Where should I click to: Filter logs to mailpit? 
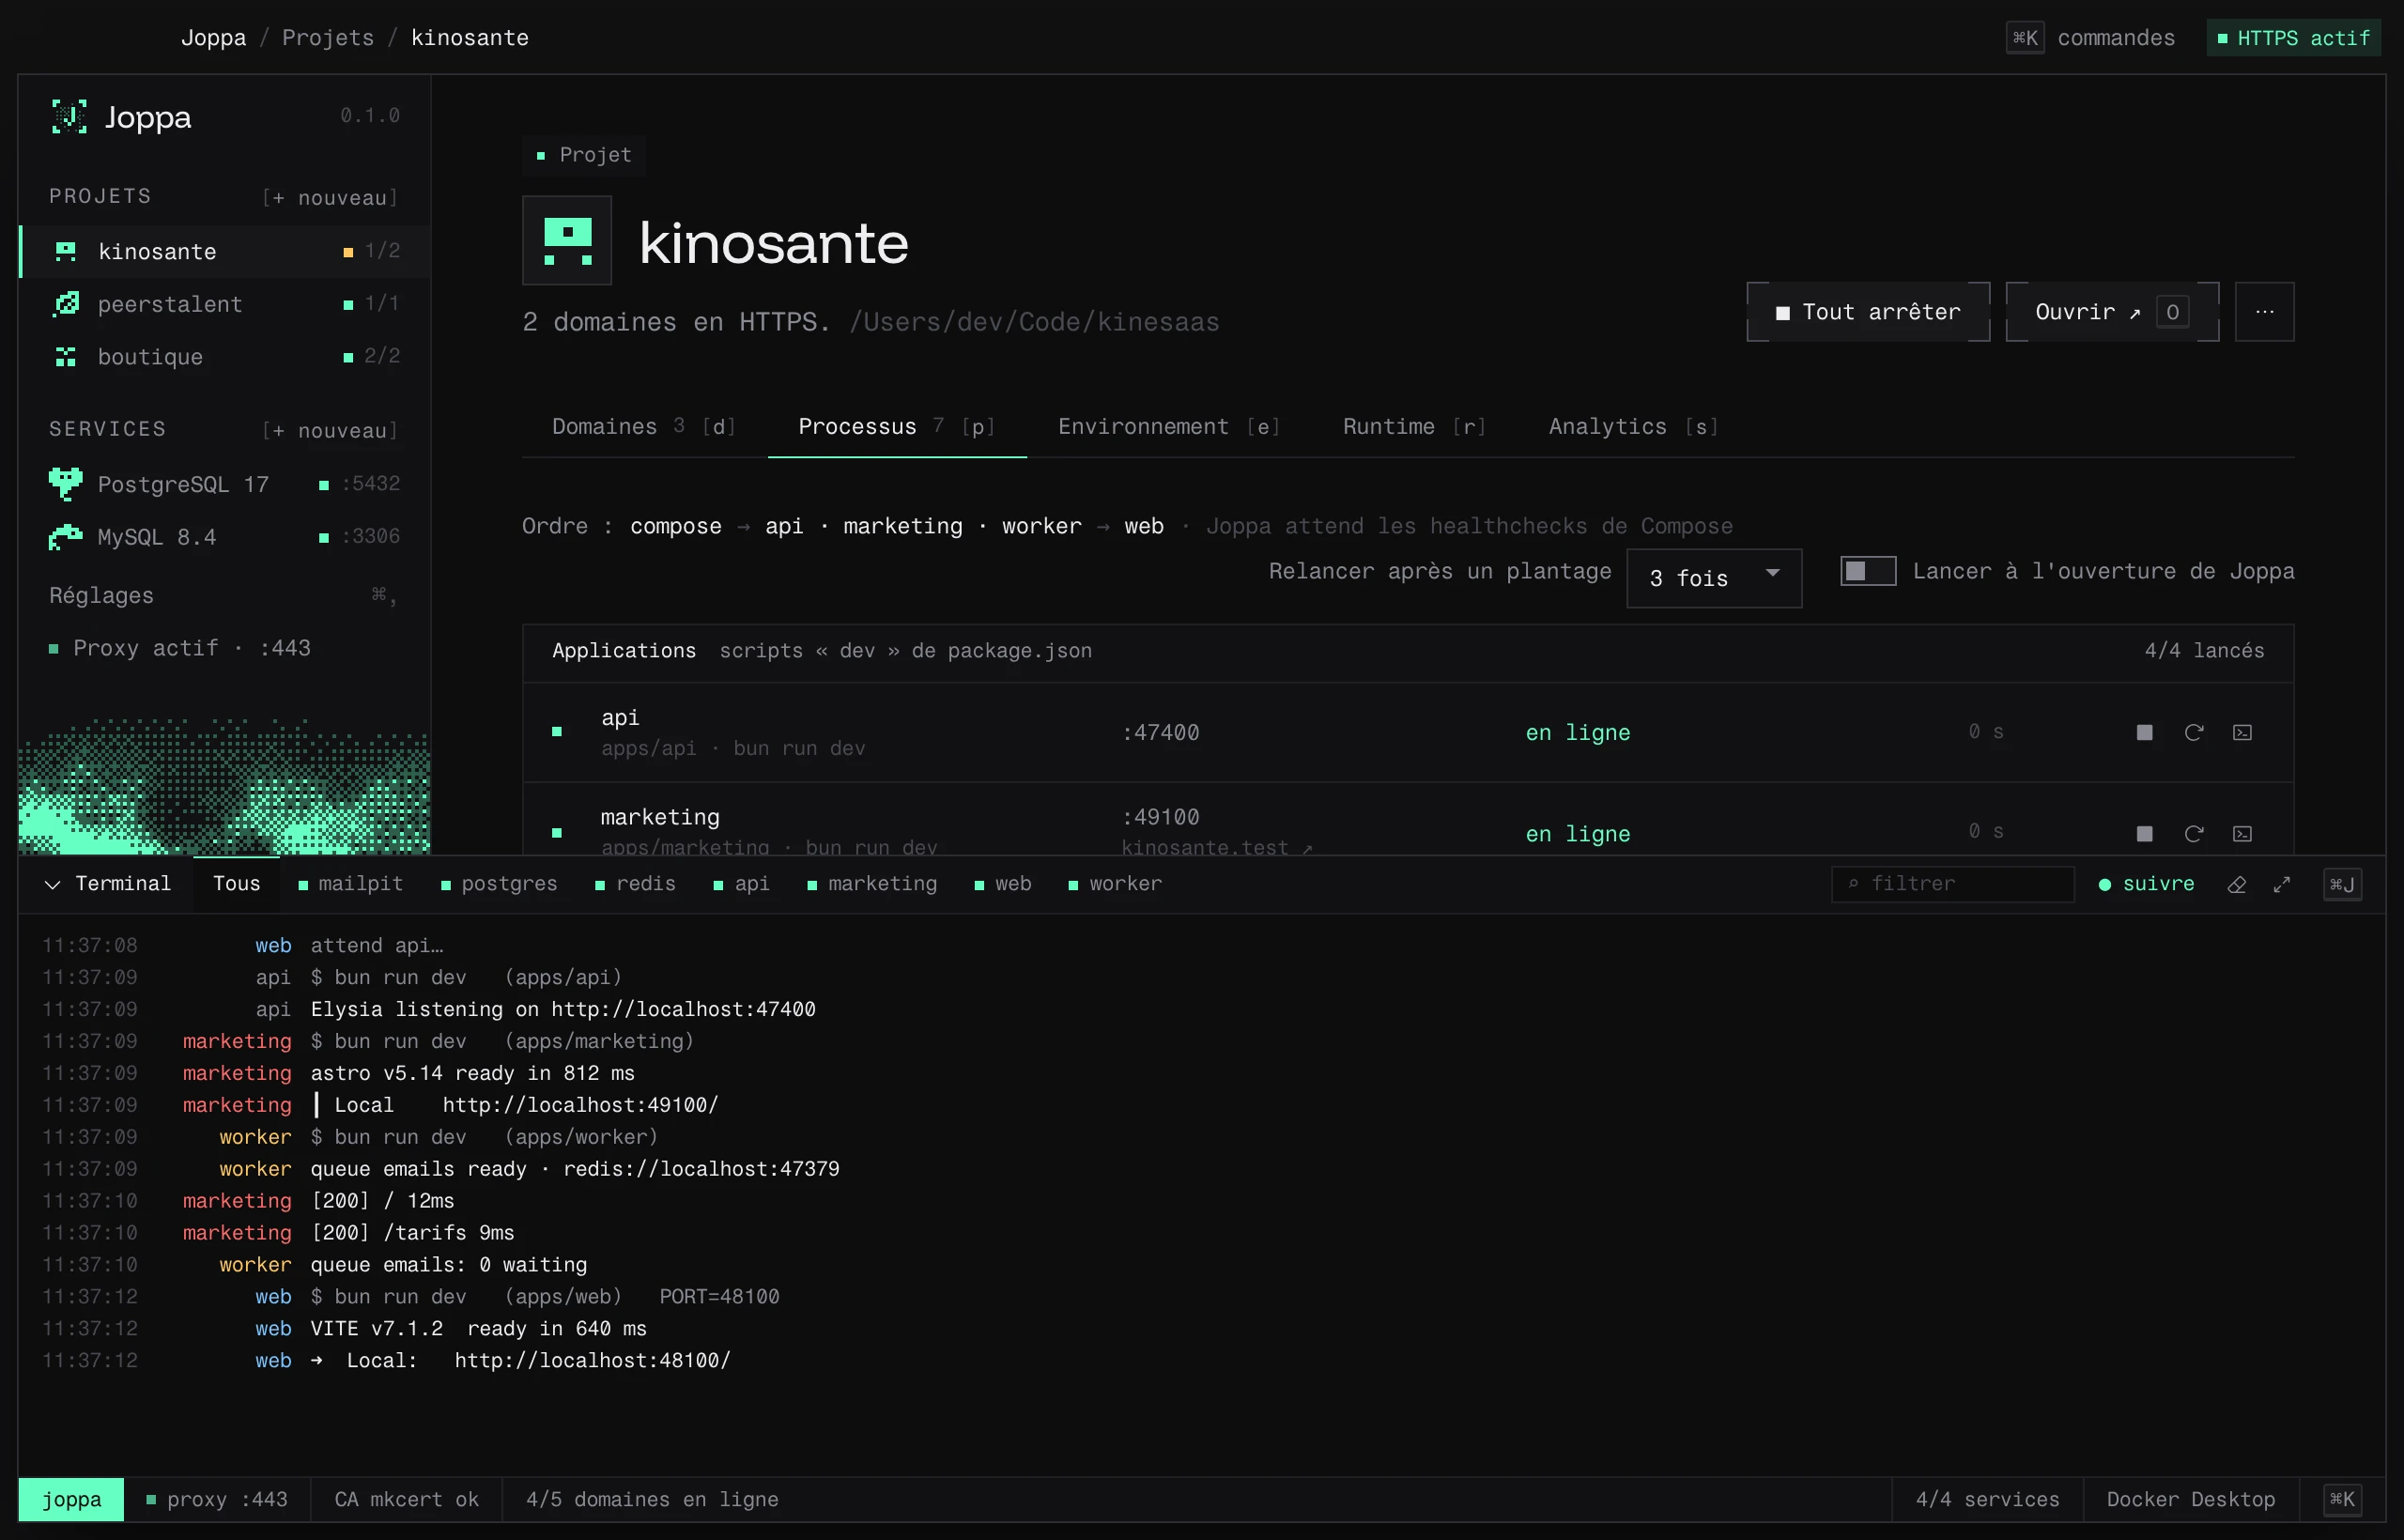point(351,884)
